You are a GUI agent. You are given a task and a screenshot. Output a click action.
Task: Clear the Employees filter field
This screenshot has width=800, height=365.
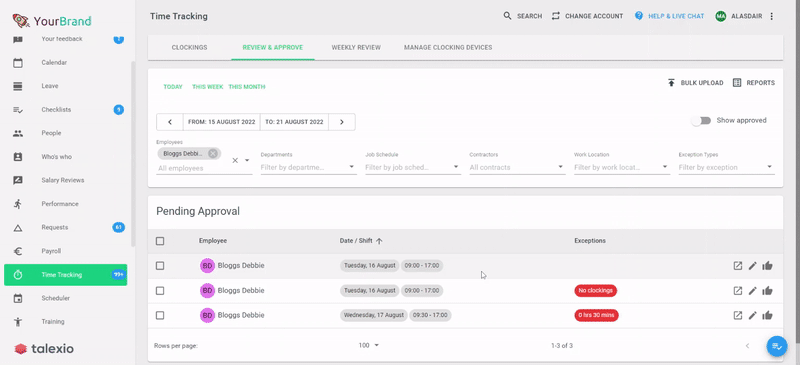pyautogui.click(x=235, y=160)
